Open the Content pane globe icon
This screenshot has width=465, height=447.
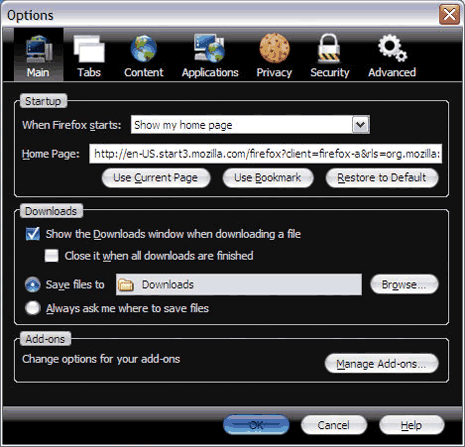(144, 49)
